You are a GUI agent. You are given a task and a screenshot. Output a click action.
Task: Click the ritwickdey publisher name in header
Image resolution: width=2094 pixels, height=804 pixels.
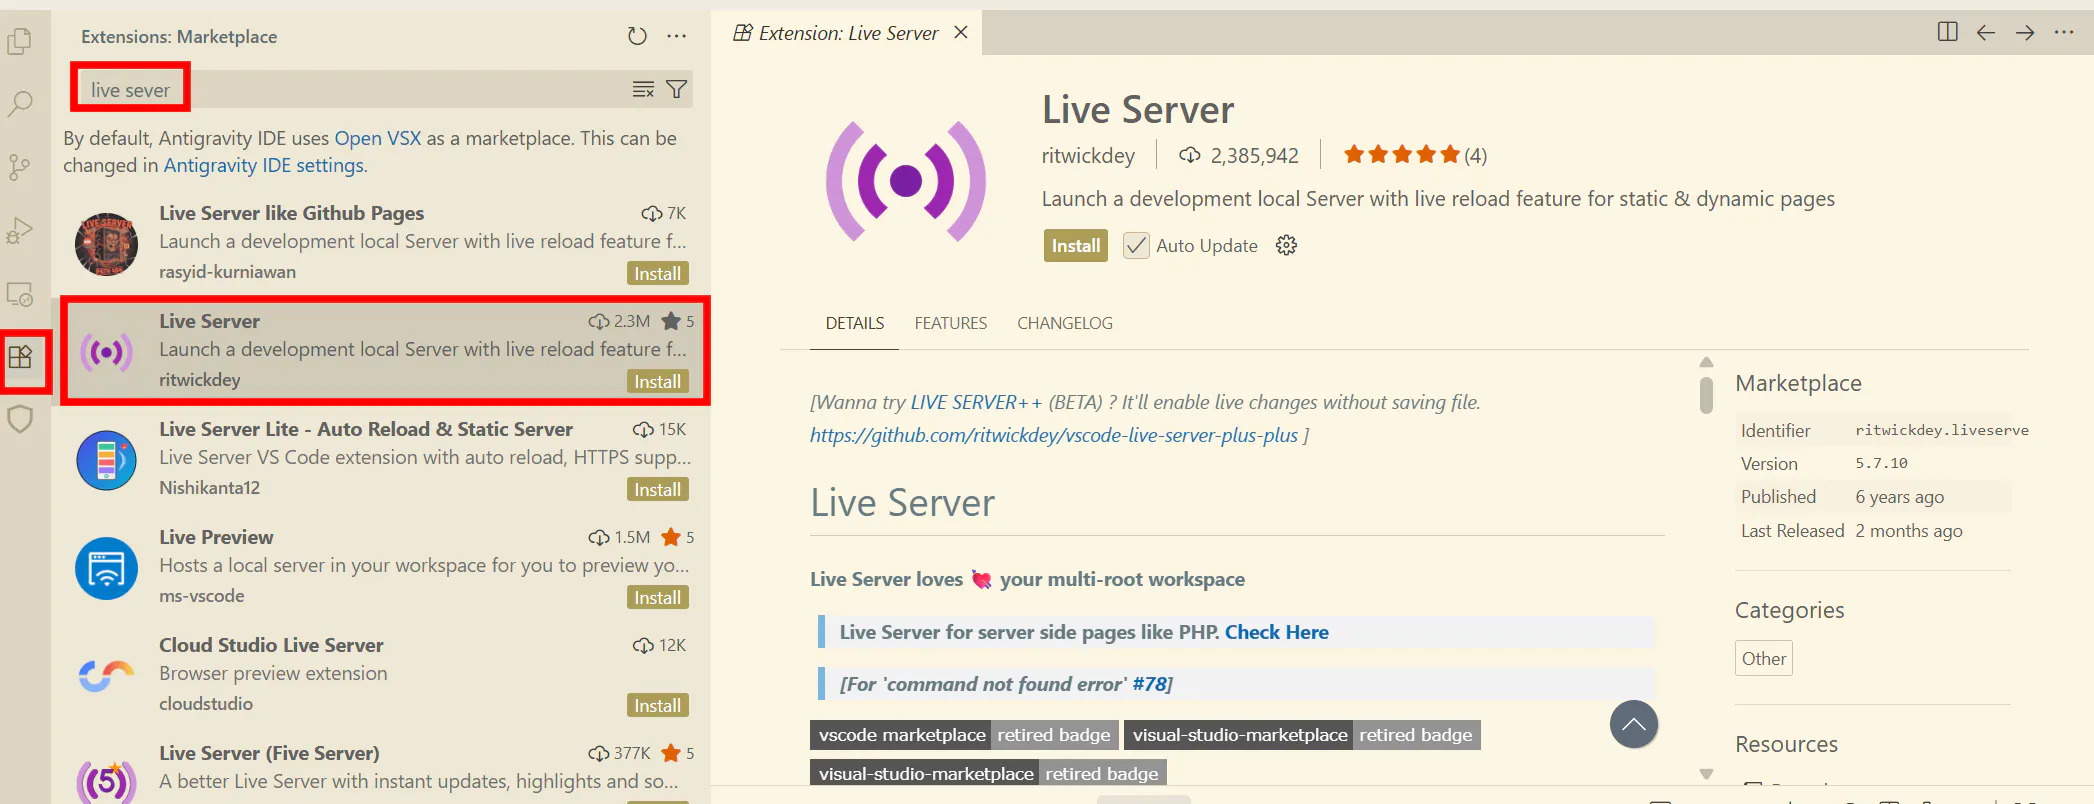click(x=1088, y=155)
